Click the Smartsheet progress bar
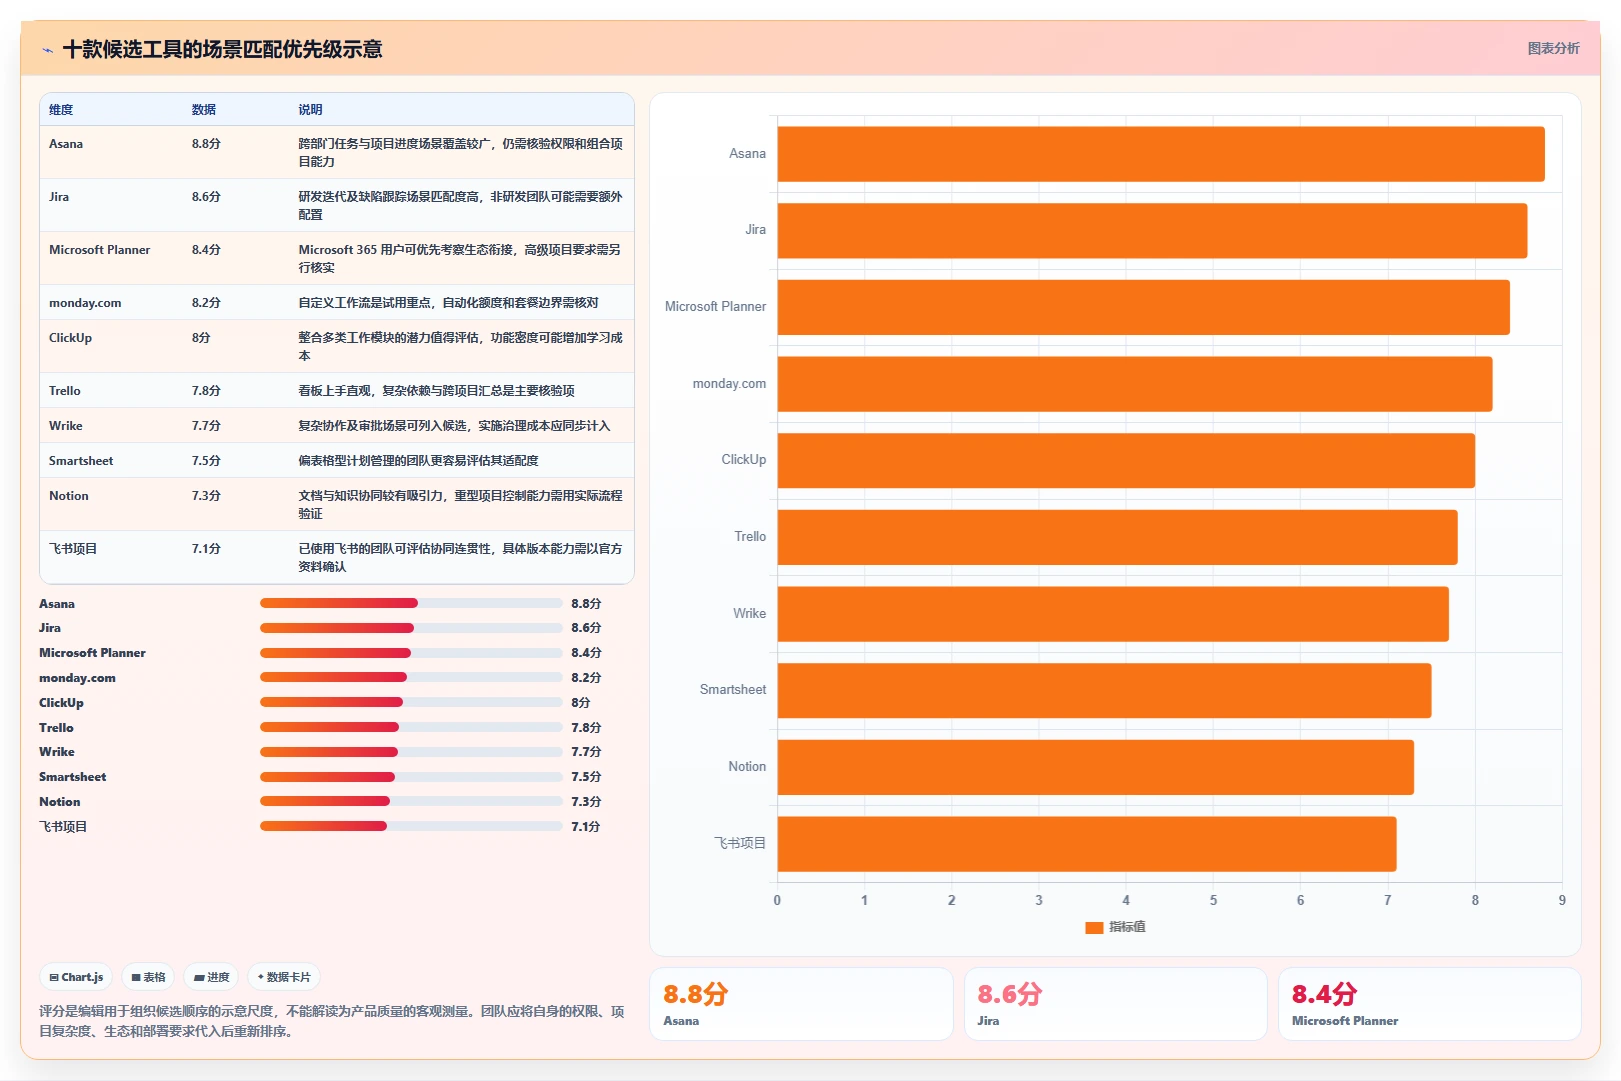The height and width of the screenshot is (1081, 1621). 411,777
